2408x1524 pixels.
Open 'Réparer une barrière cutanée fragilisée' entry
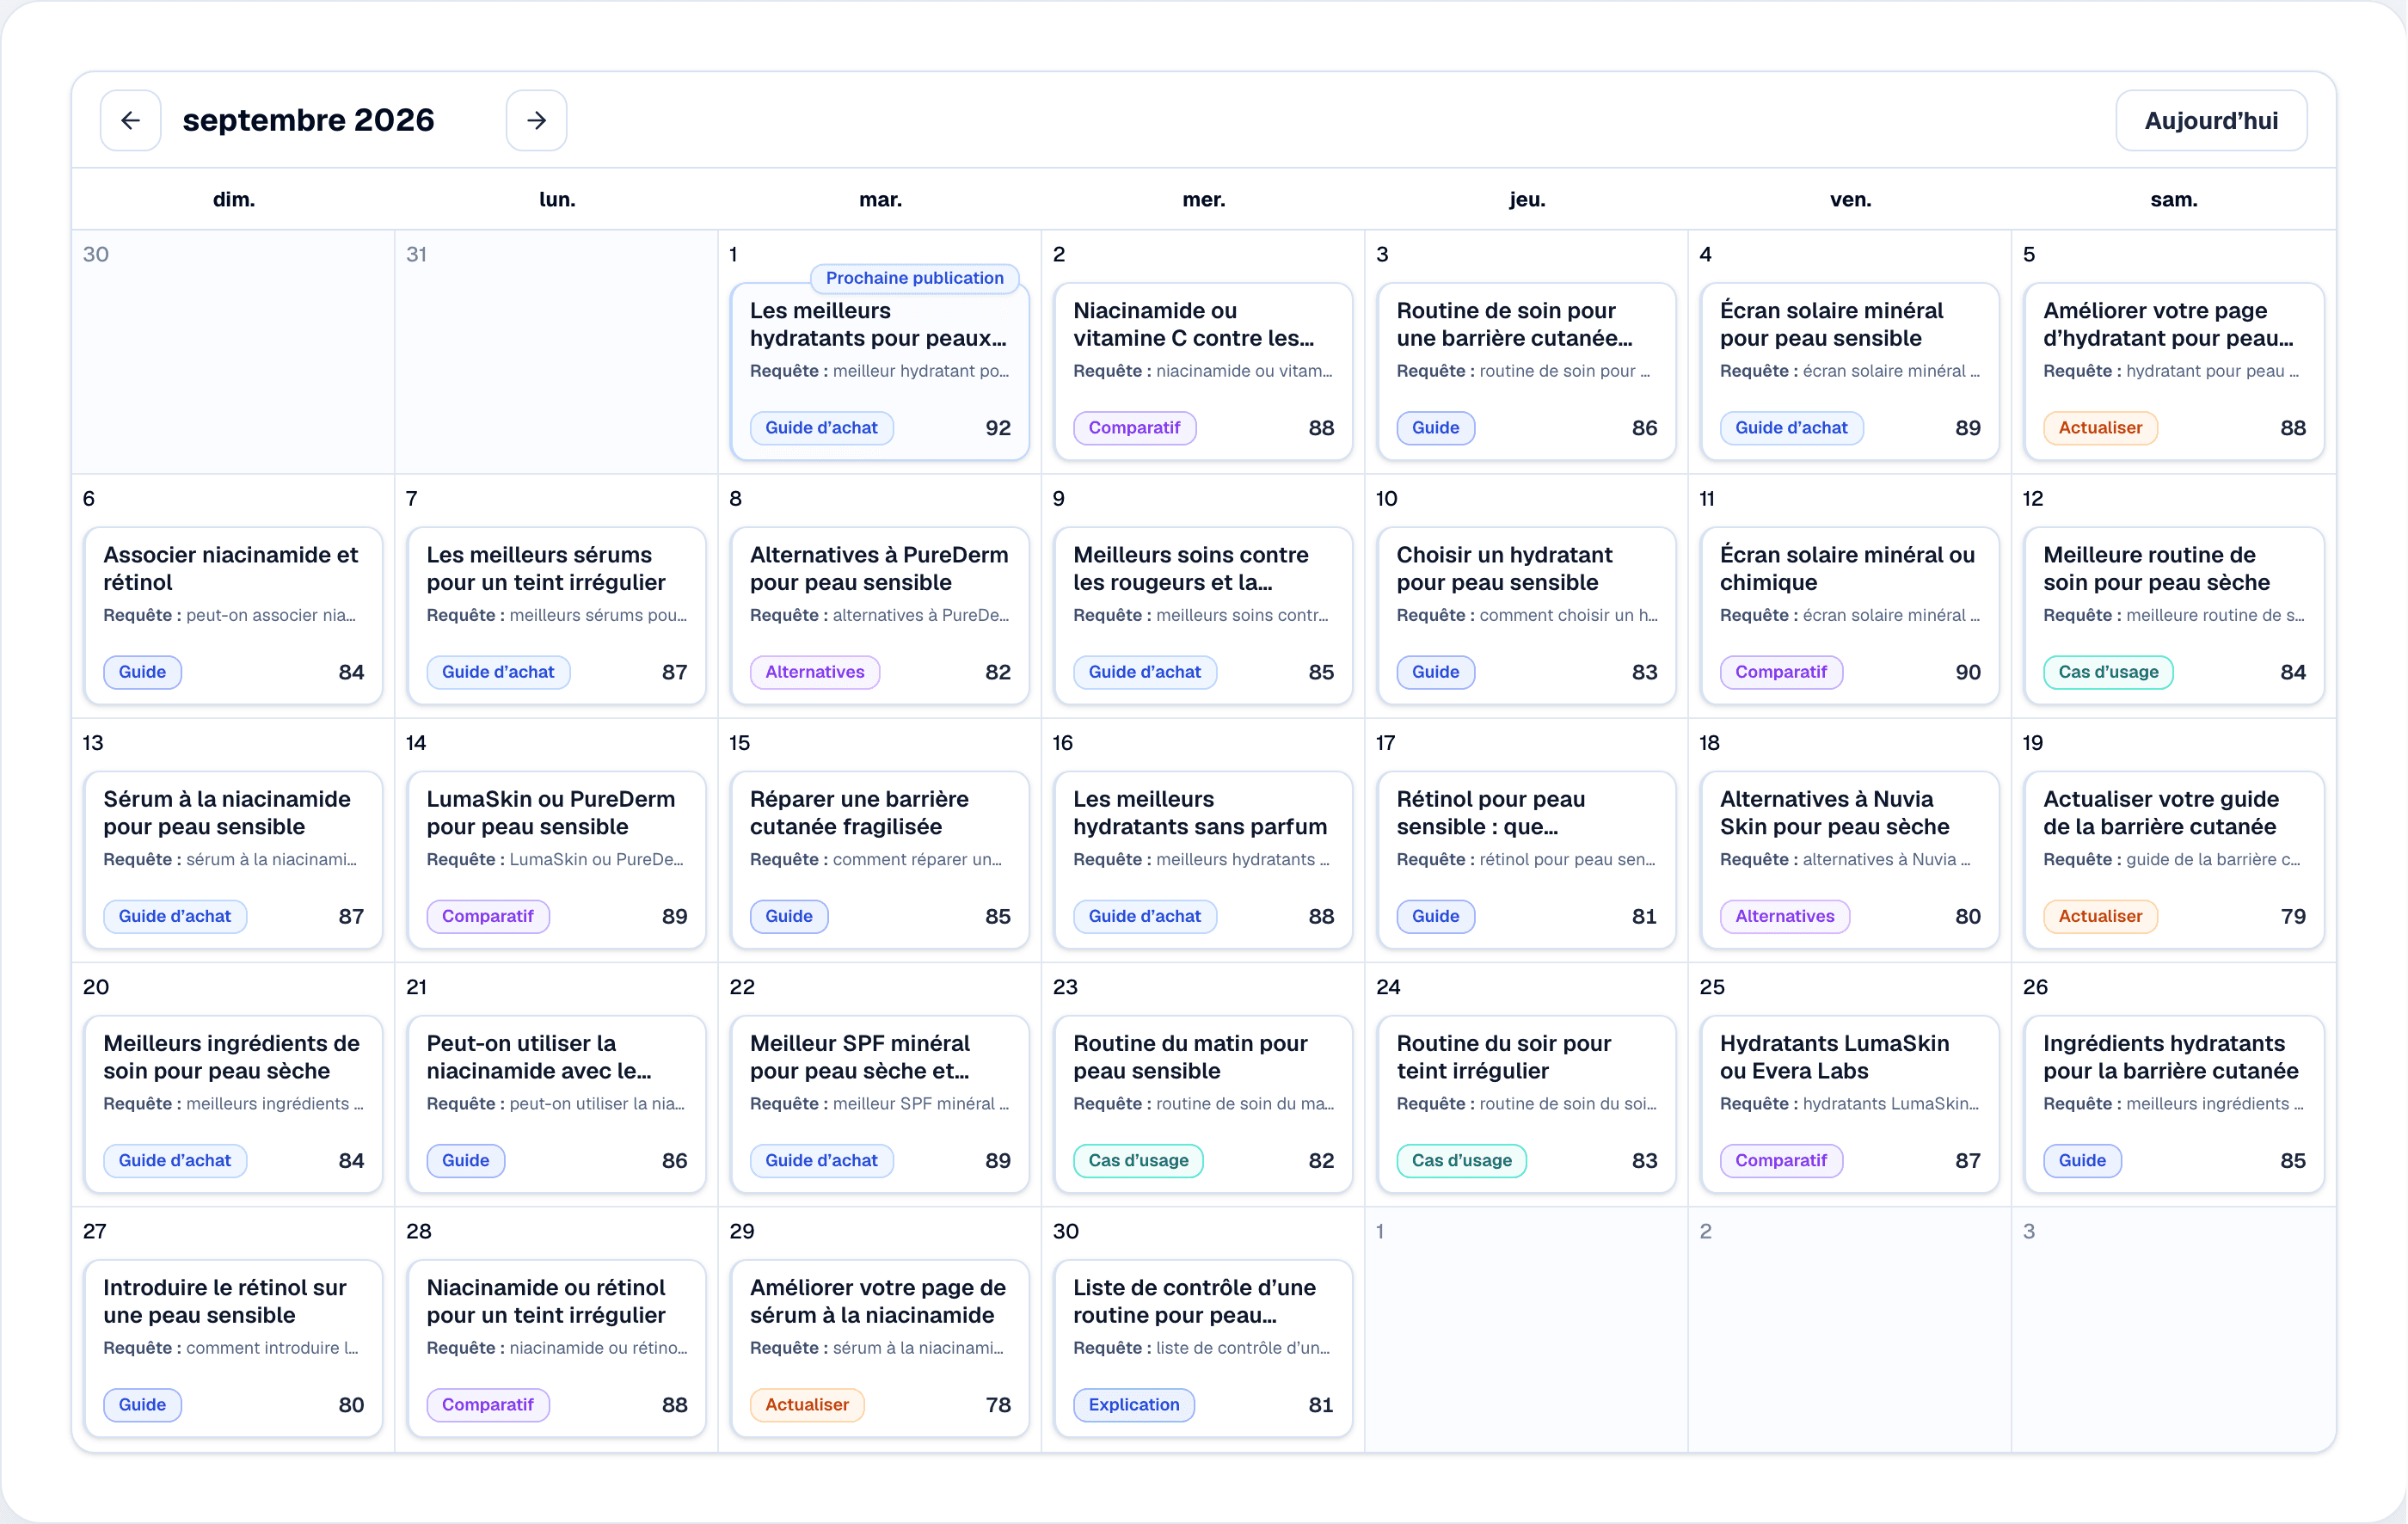tap(879, 859)
